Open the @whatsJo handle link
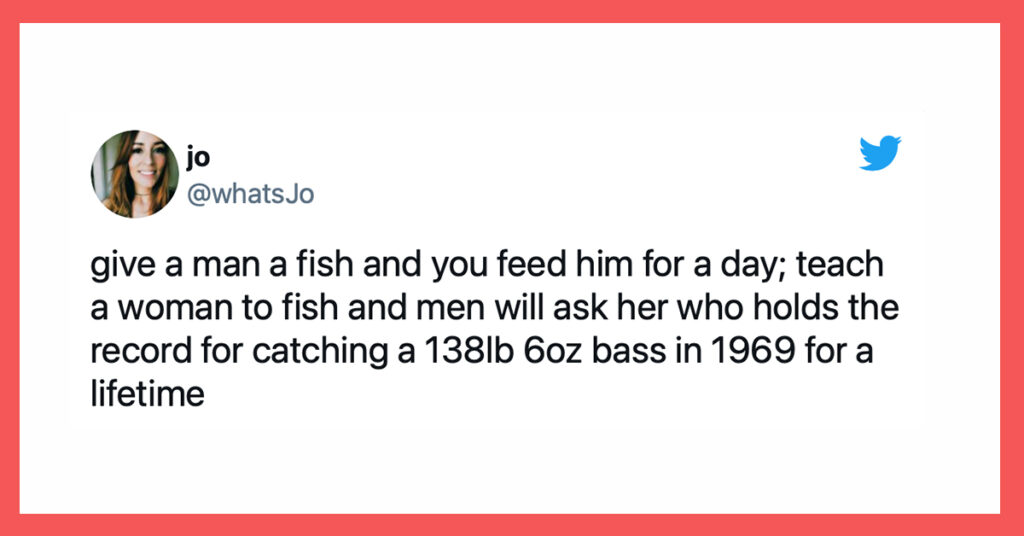 [250, 194]
